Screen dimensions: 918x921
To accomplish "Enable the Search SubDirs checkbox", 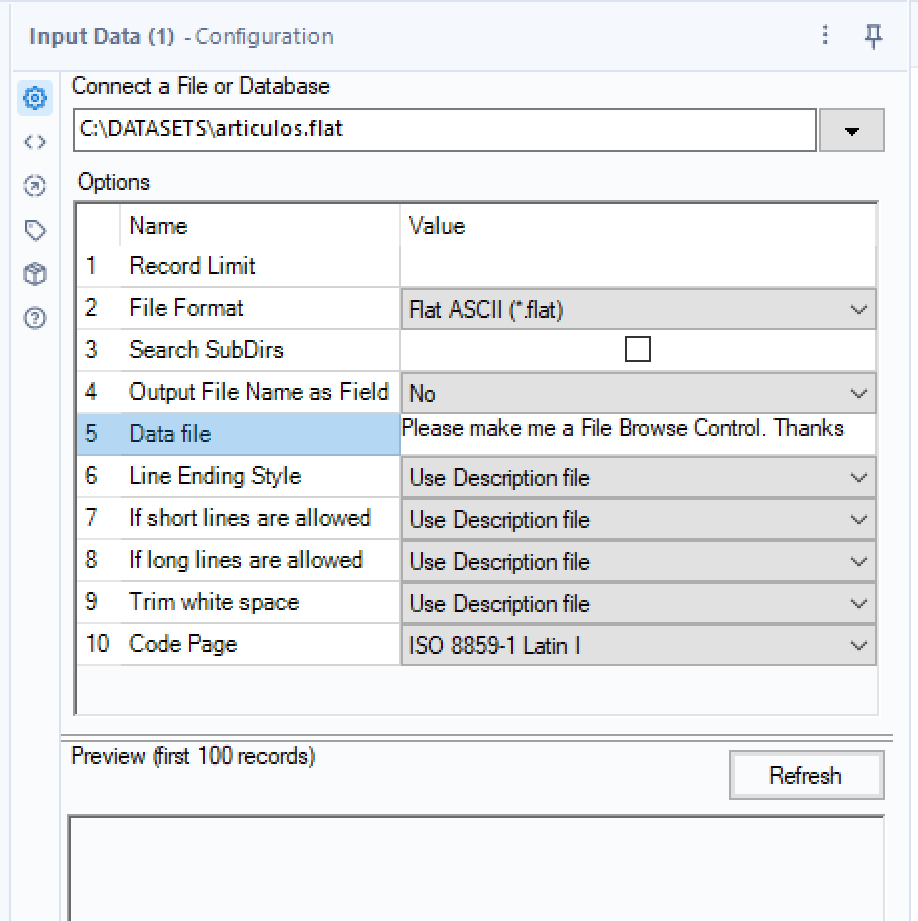I will (640, 350).
